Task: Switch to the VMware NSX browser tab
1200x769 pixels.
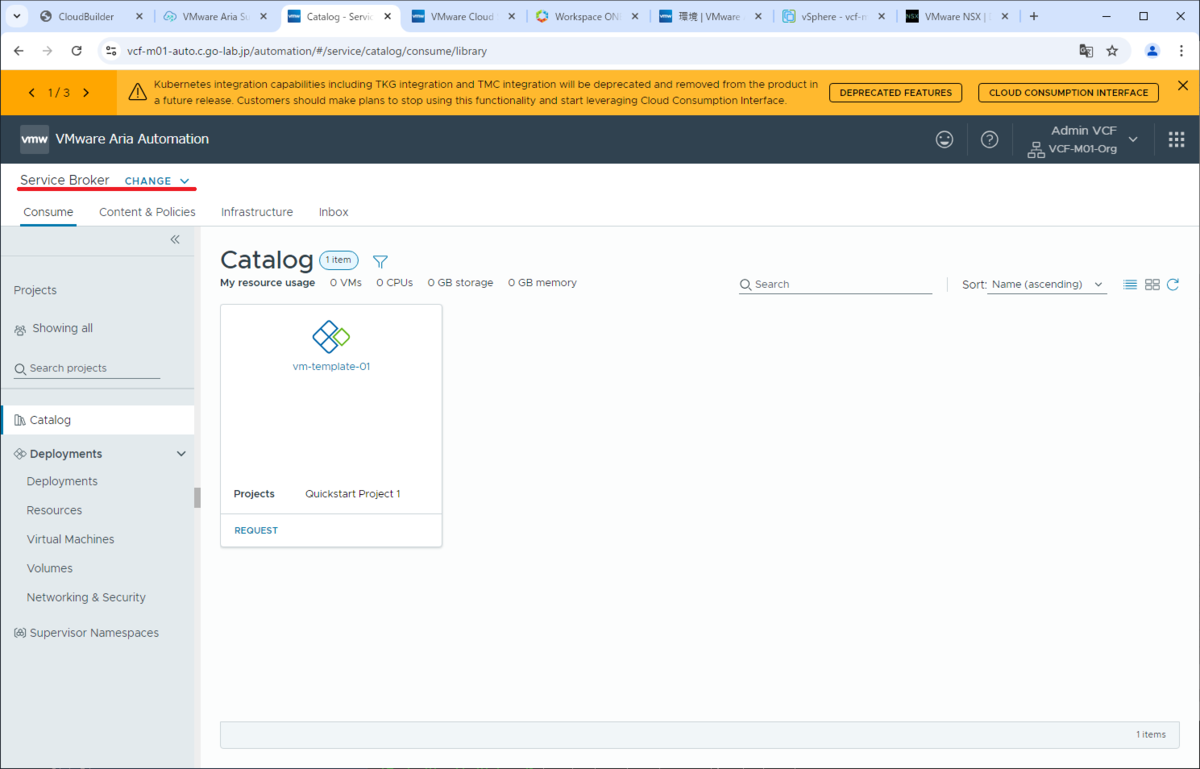Action: point(957,17)
